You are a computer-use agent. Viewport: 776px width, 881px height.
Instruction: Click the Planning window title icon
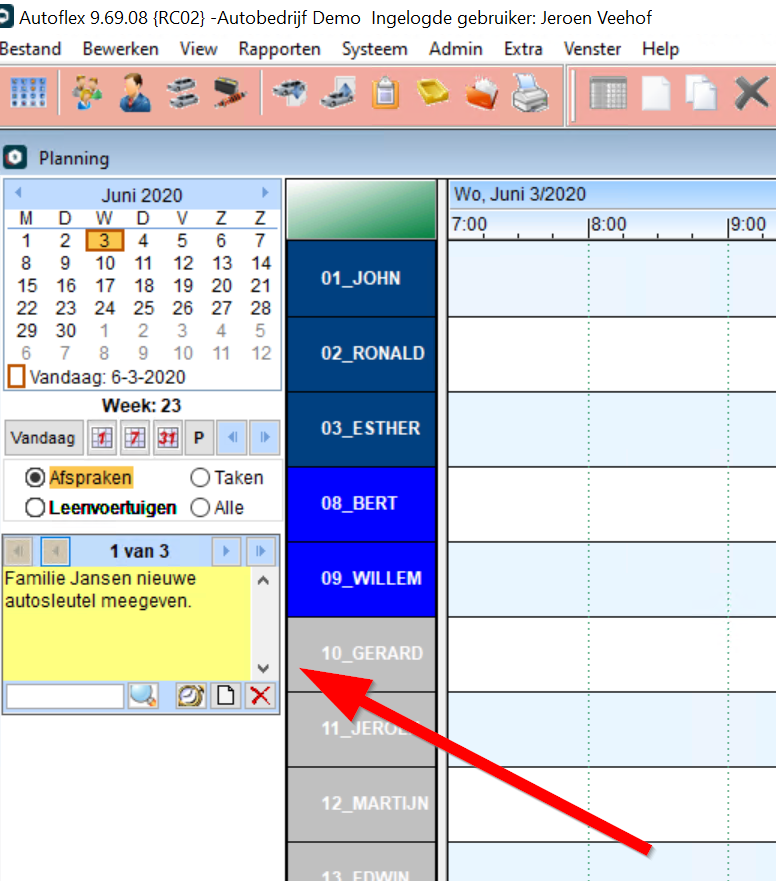click(15, 157)
